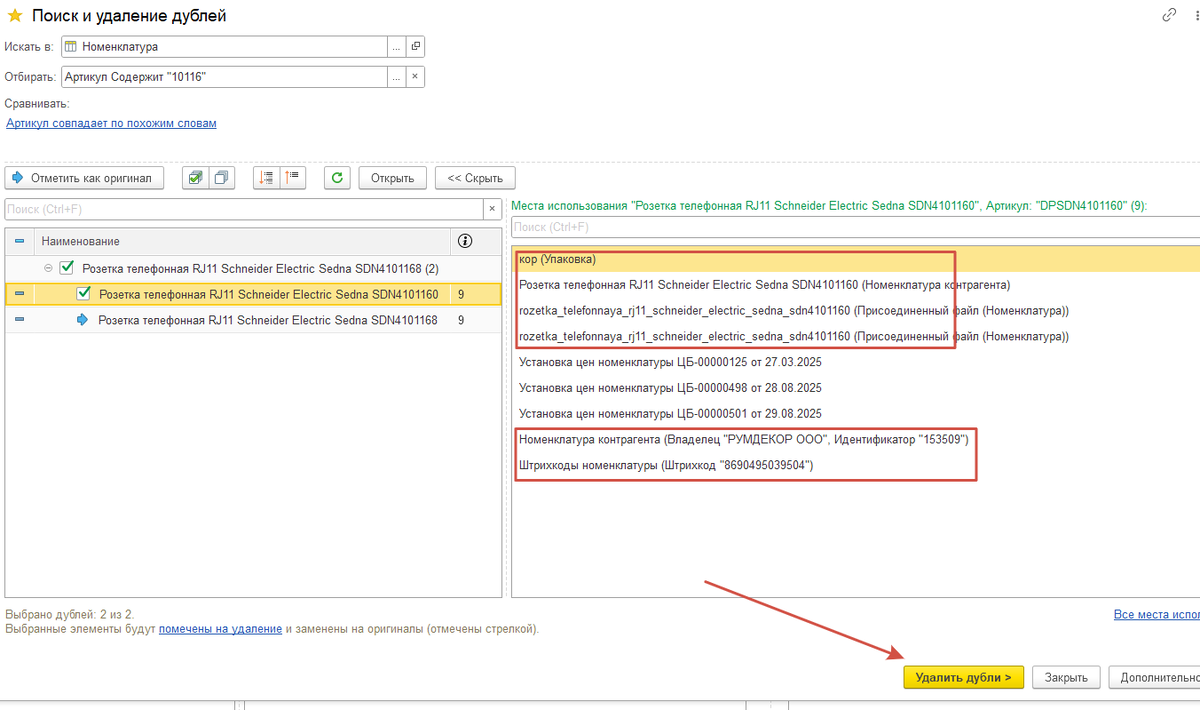Select Установка цен ЦБ-00000501 от 29.08.2025

pos(855,414)
